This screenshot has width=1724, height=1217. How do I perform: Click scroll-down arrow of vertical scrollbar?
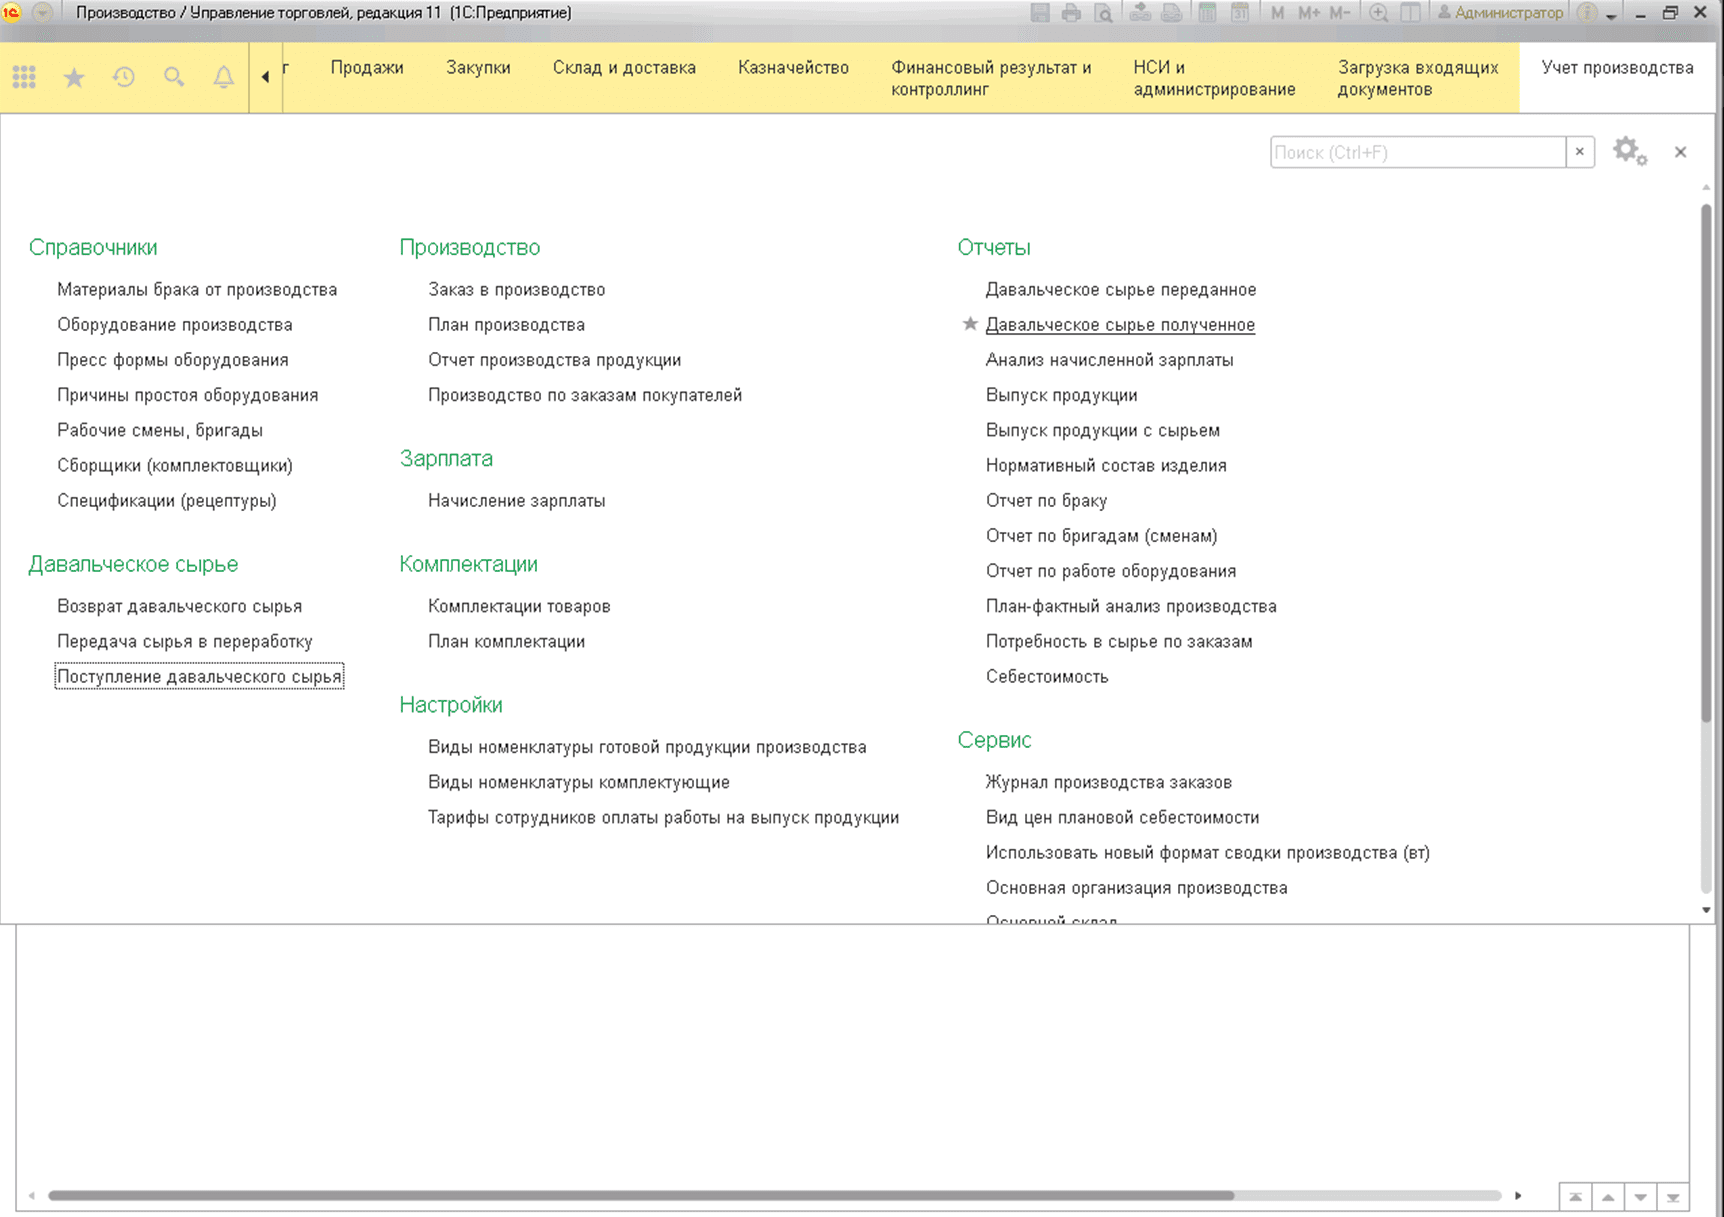pos(1706,910)
